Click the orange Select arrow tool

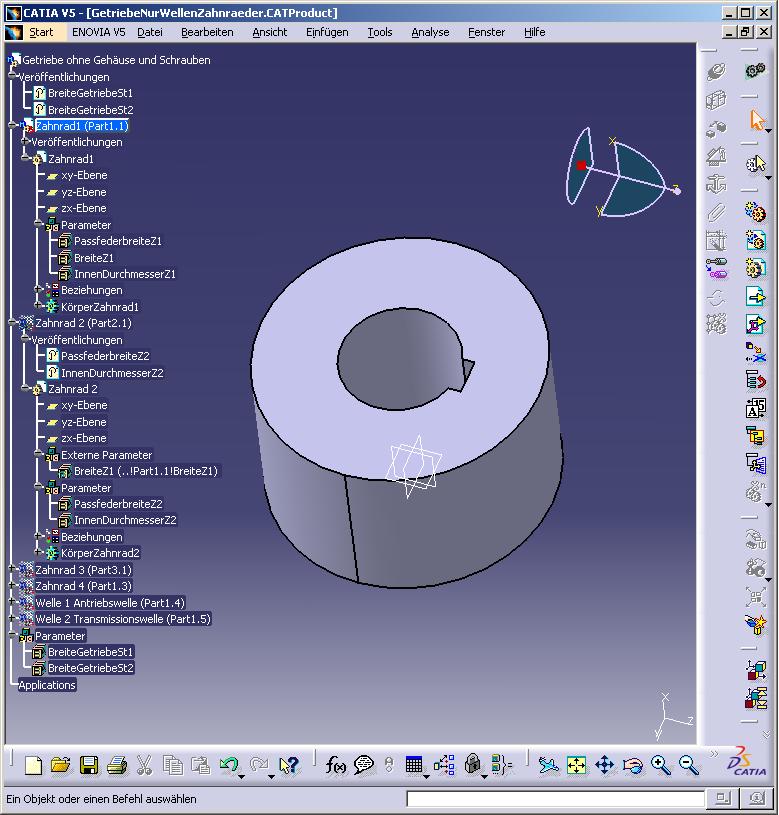(x=757, y=120)
